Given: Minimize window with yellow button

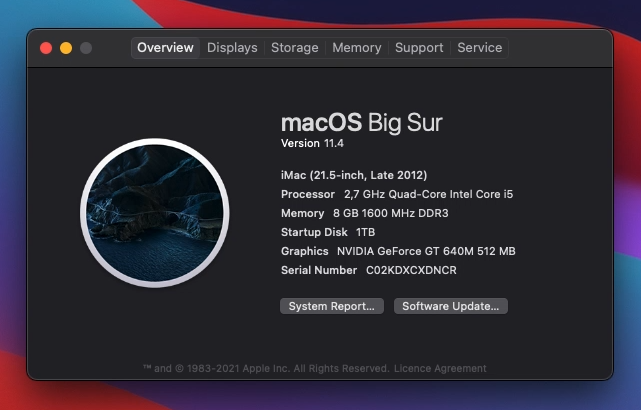Looking at the screenshot, I should (x=66, y=48).
